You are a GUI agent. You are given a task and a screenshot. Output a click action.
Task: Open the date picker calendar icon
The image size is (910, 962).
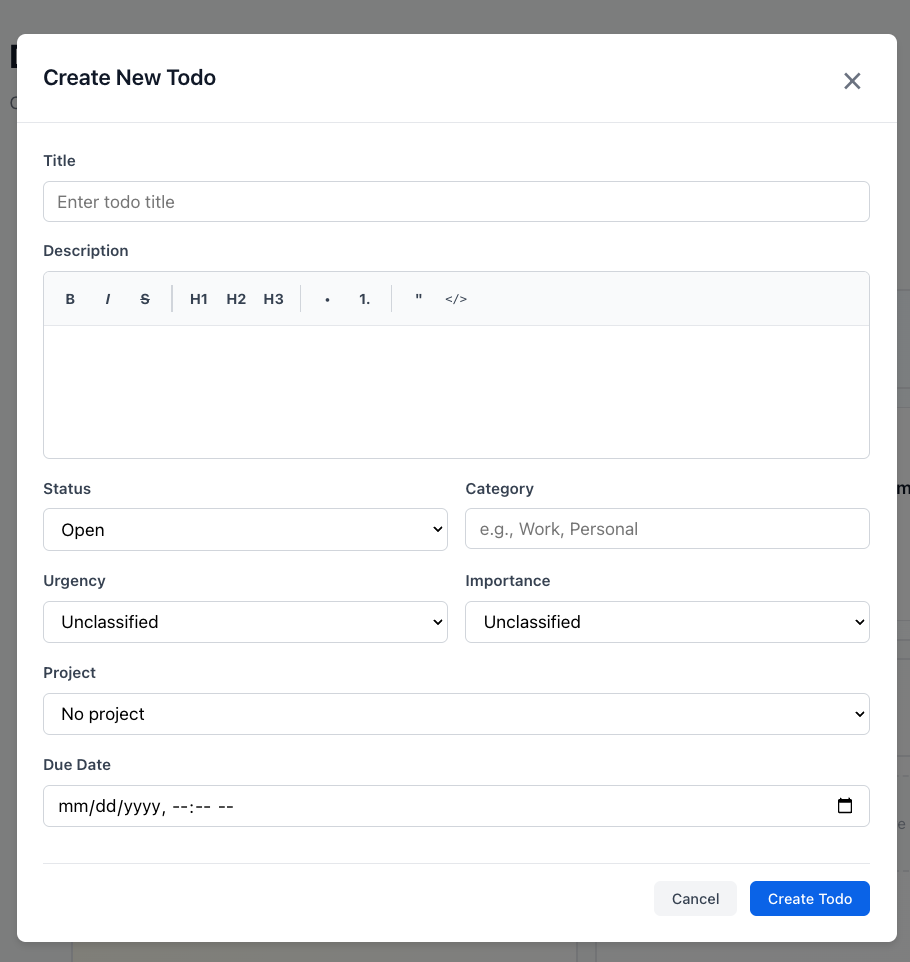pyautogui.click(x=845, y=806)
